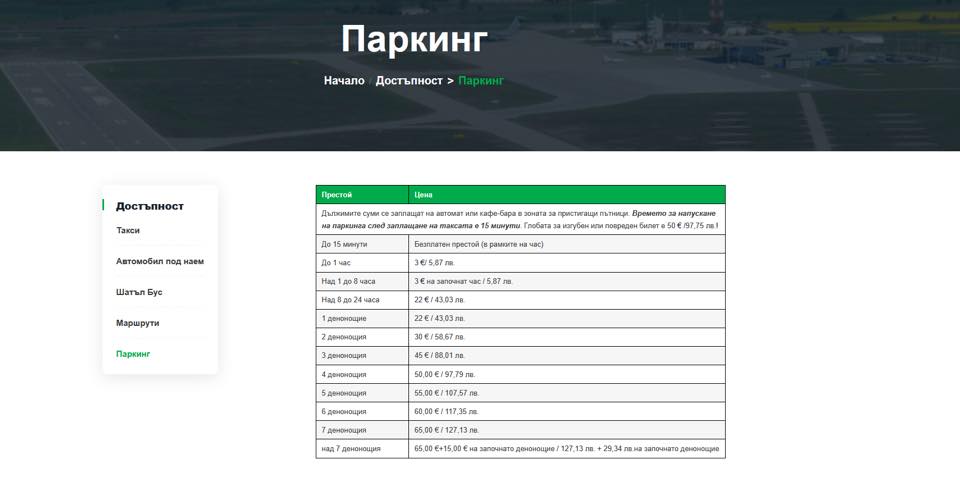
Task: Open Такси in the sidebar menu
Action: pos(128,231)
